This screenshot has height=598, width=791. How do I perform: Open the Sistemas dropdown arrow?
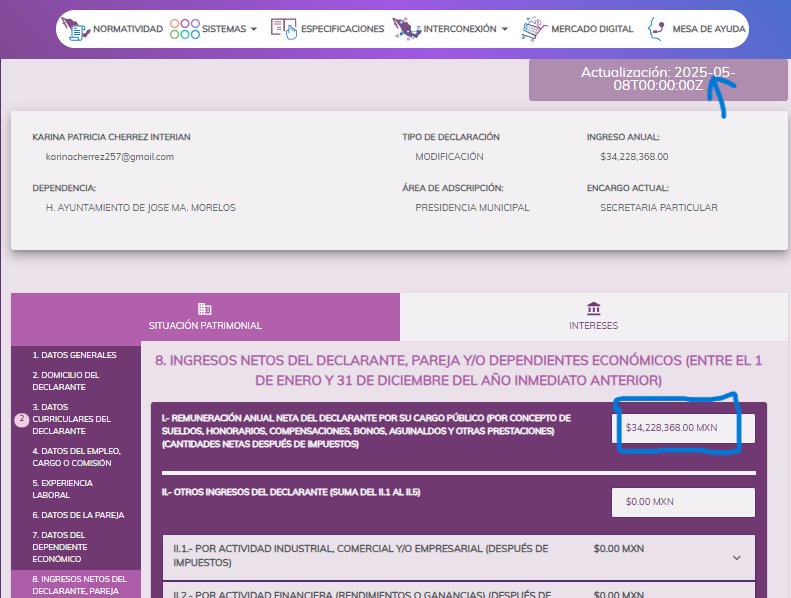point(254,30)
